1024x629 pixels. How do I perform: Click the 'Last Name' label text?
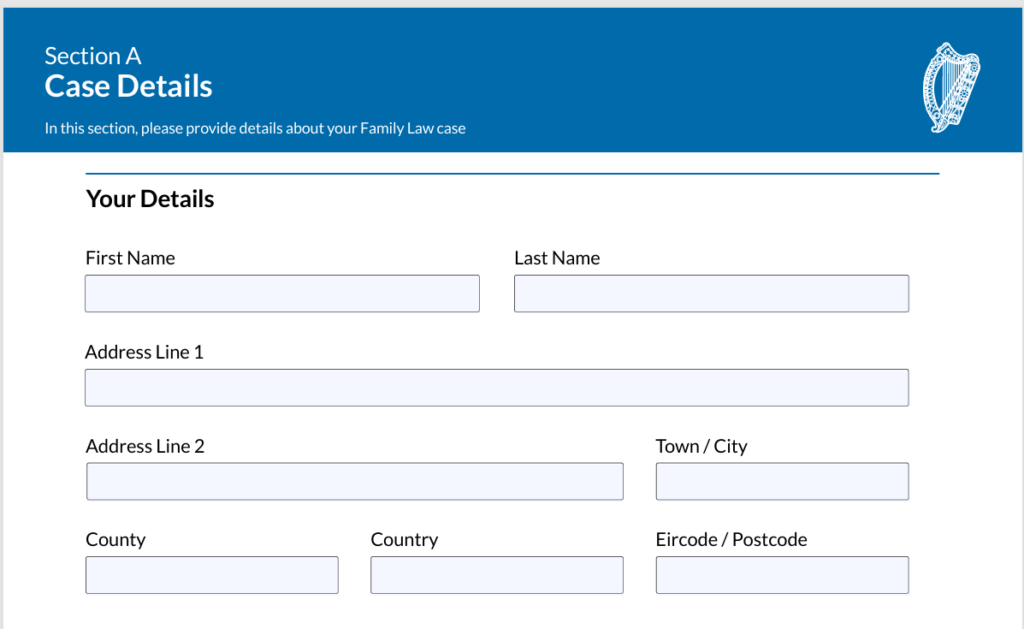coord(557,258)
